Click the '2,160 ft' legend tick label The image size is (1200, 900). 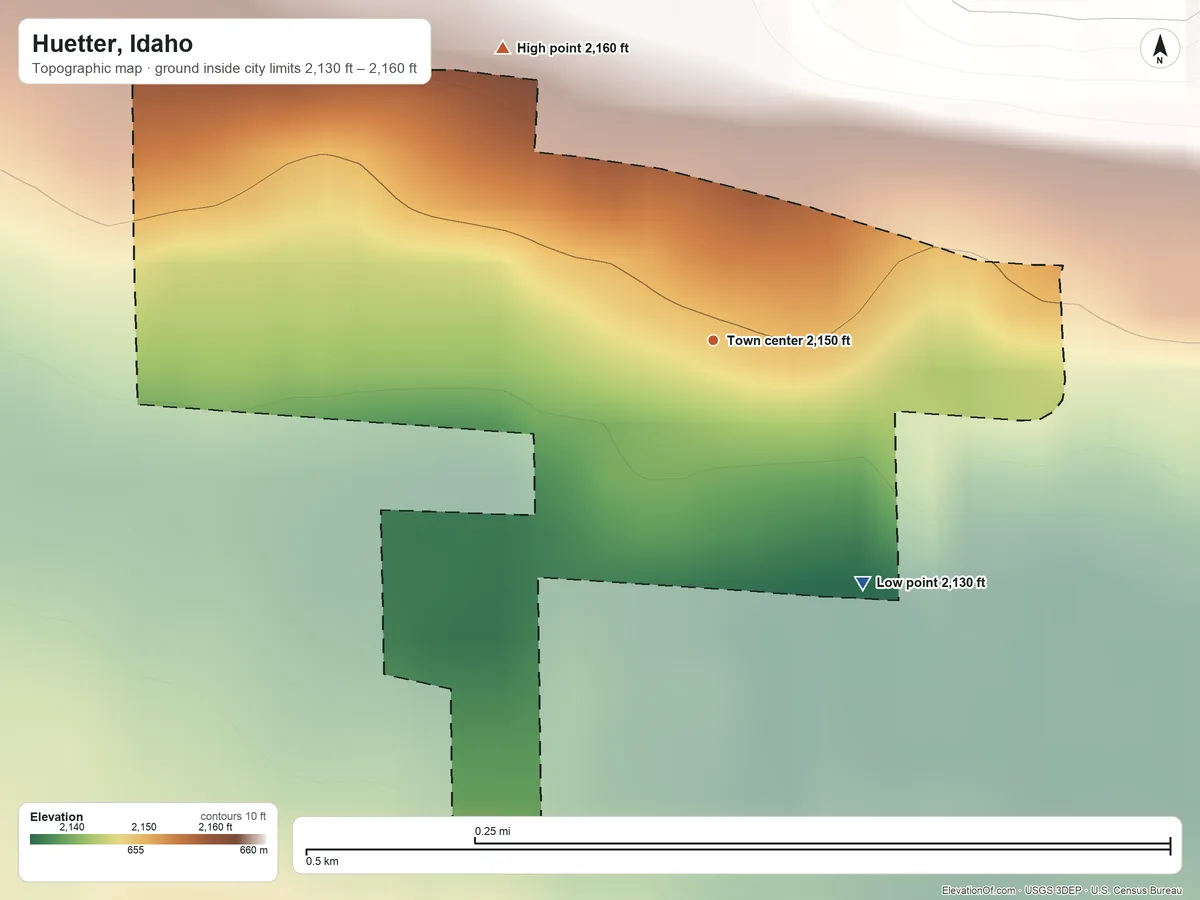tap(215, 827)
